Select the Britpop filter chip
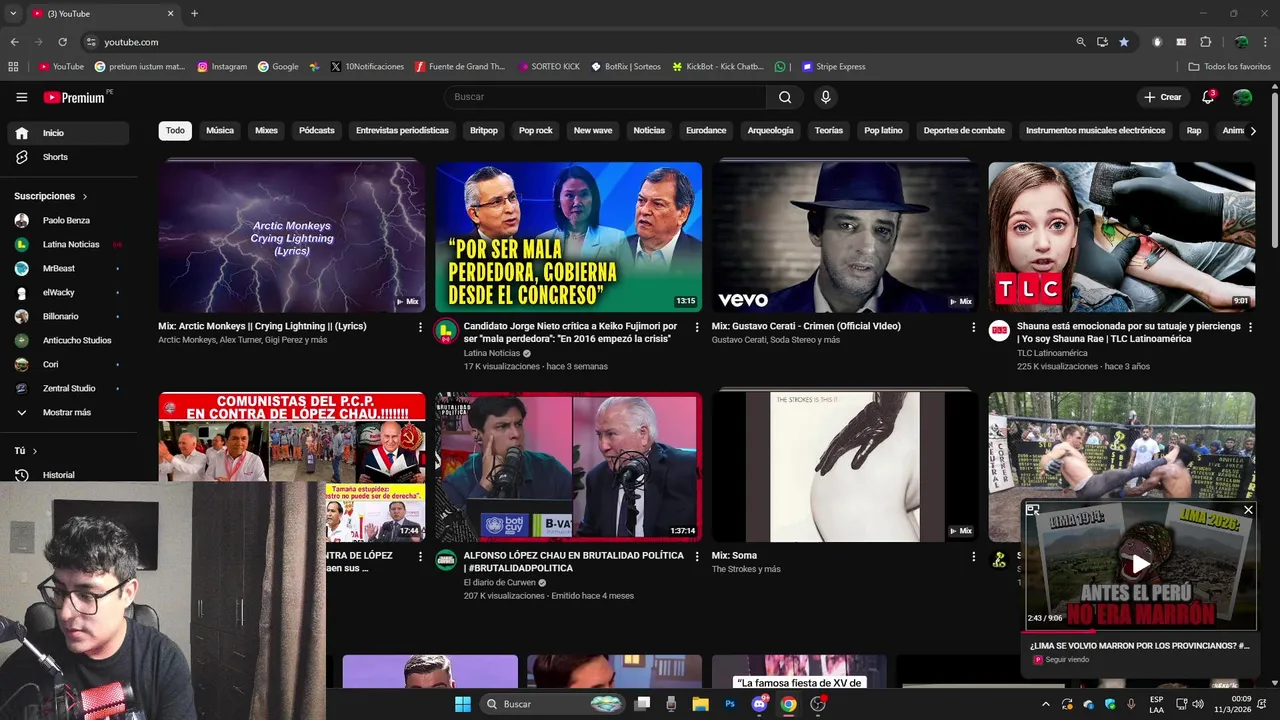 click(484, 131)
